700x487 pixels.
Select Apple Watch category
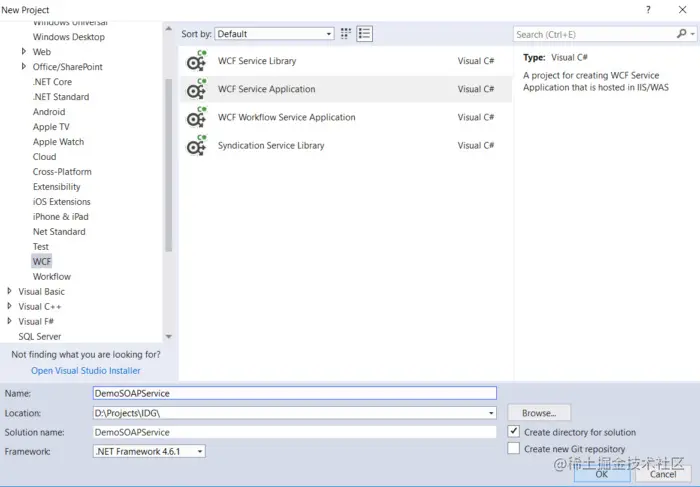(x=58, y=142)
